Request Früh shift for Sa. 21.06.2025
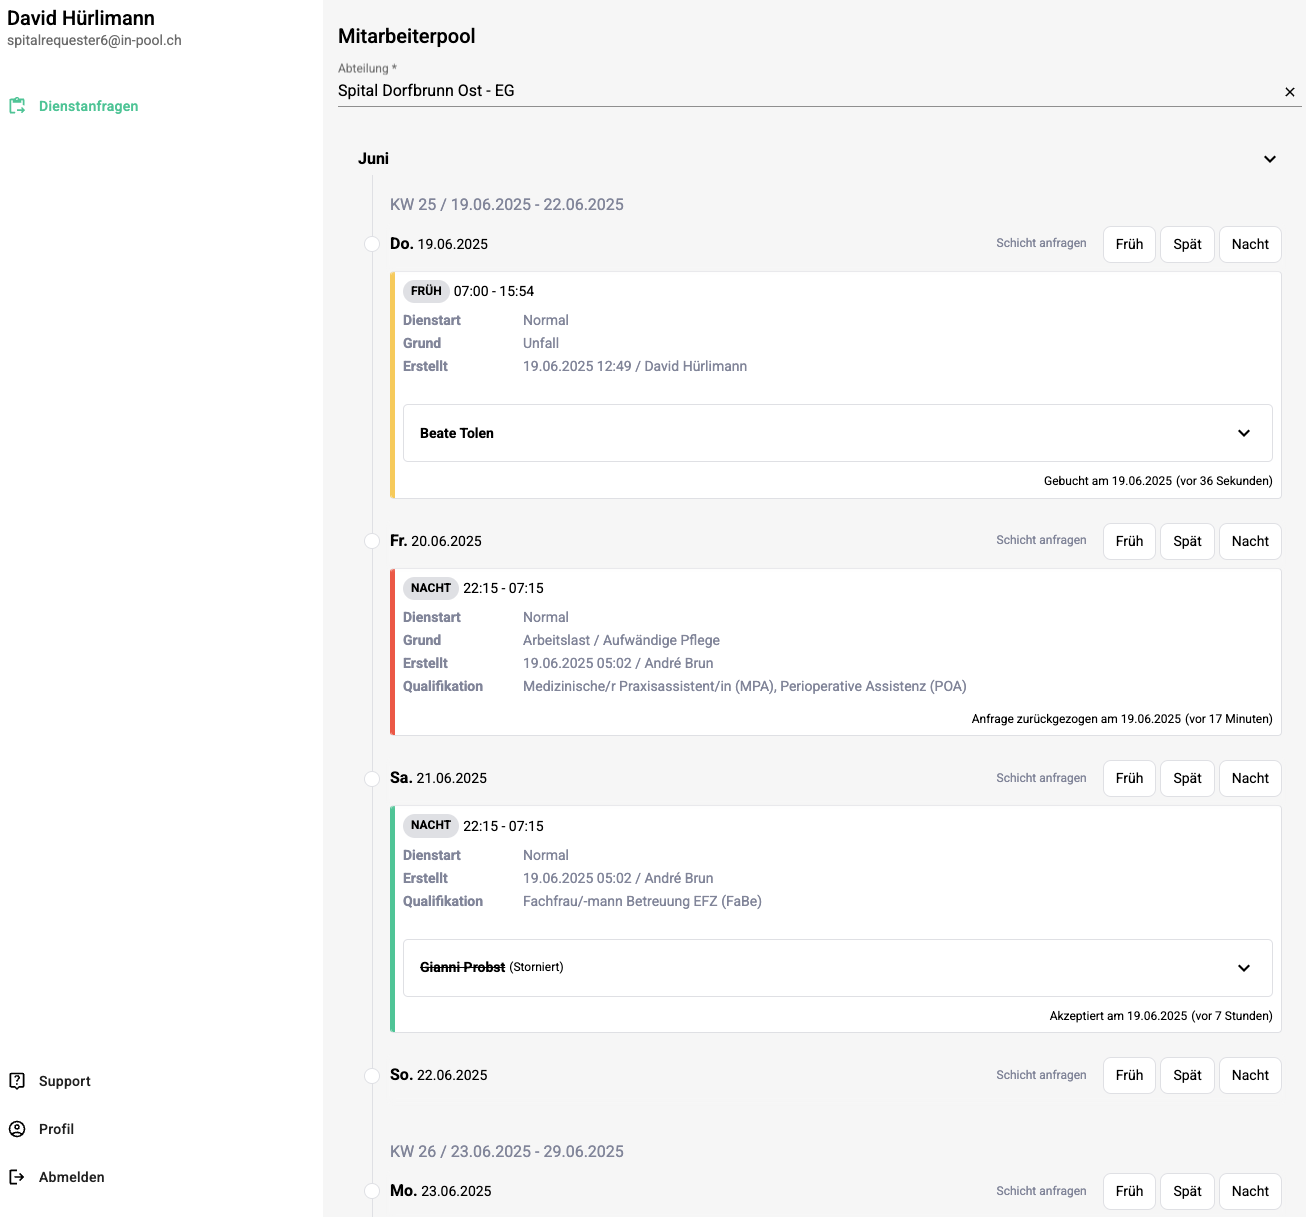 coord(1129,778)
